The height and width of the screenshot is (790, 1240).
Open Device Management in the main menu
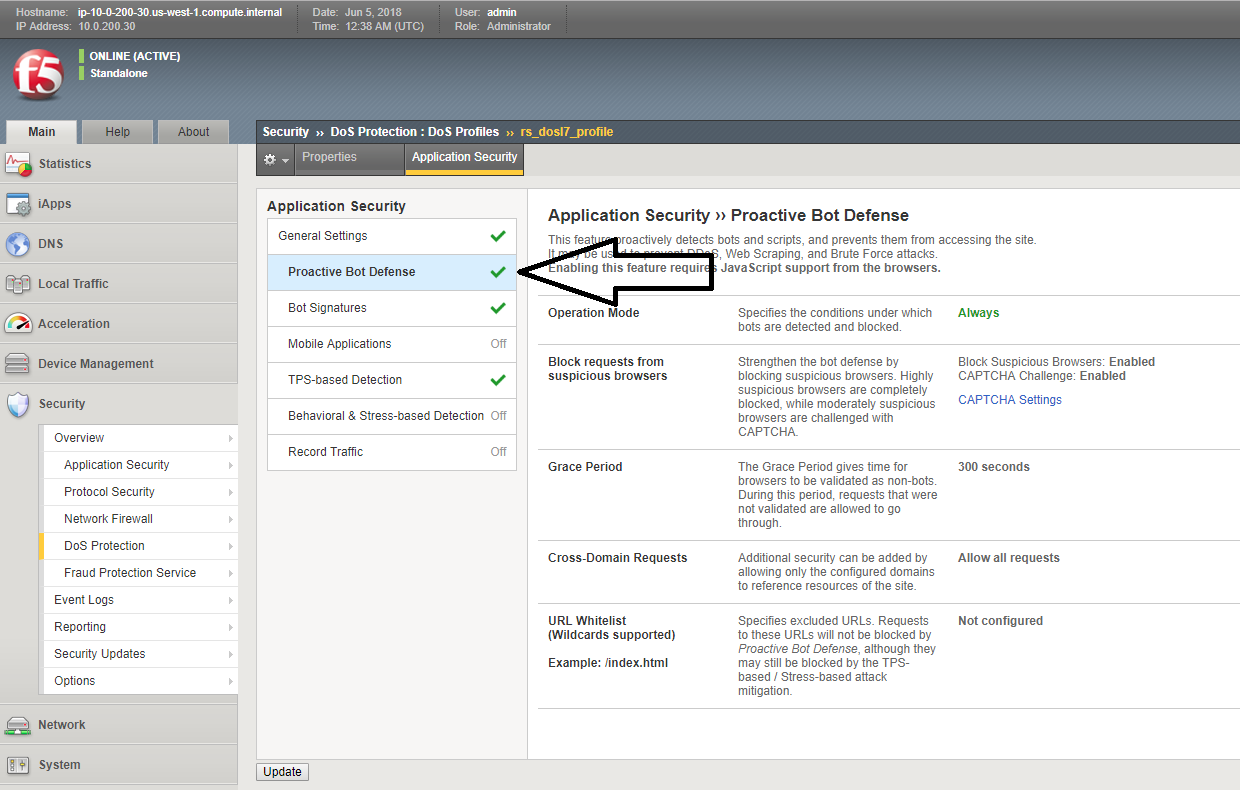[119, 364]
